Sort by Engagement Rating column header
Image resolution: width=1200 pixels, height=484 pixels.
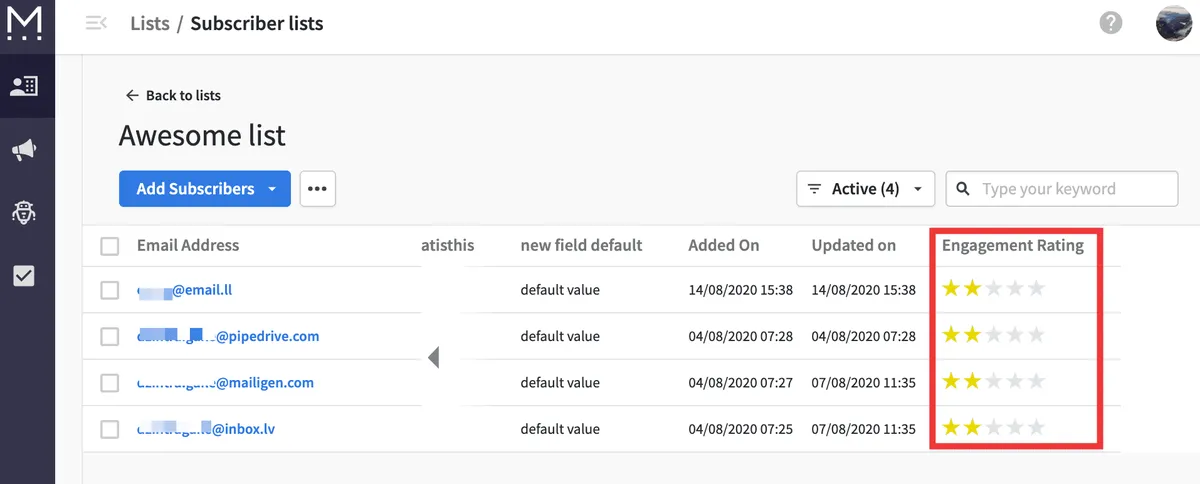coord(1012,246)
